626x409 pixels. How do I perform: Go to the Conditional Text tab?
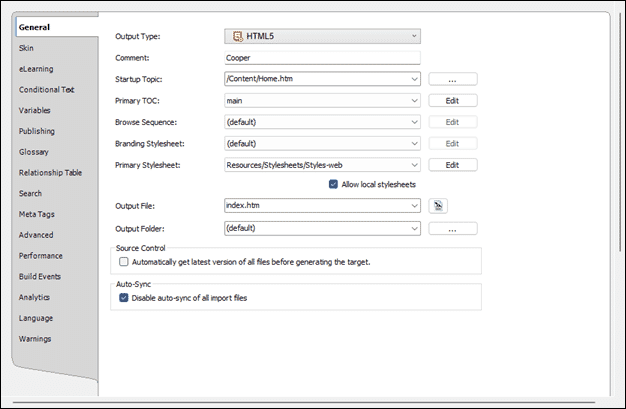coord(46,89)
